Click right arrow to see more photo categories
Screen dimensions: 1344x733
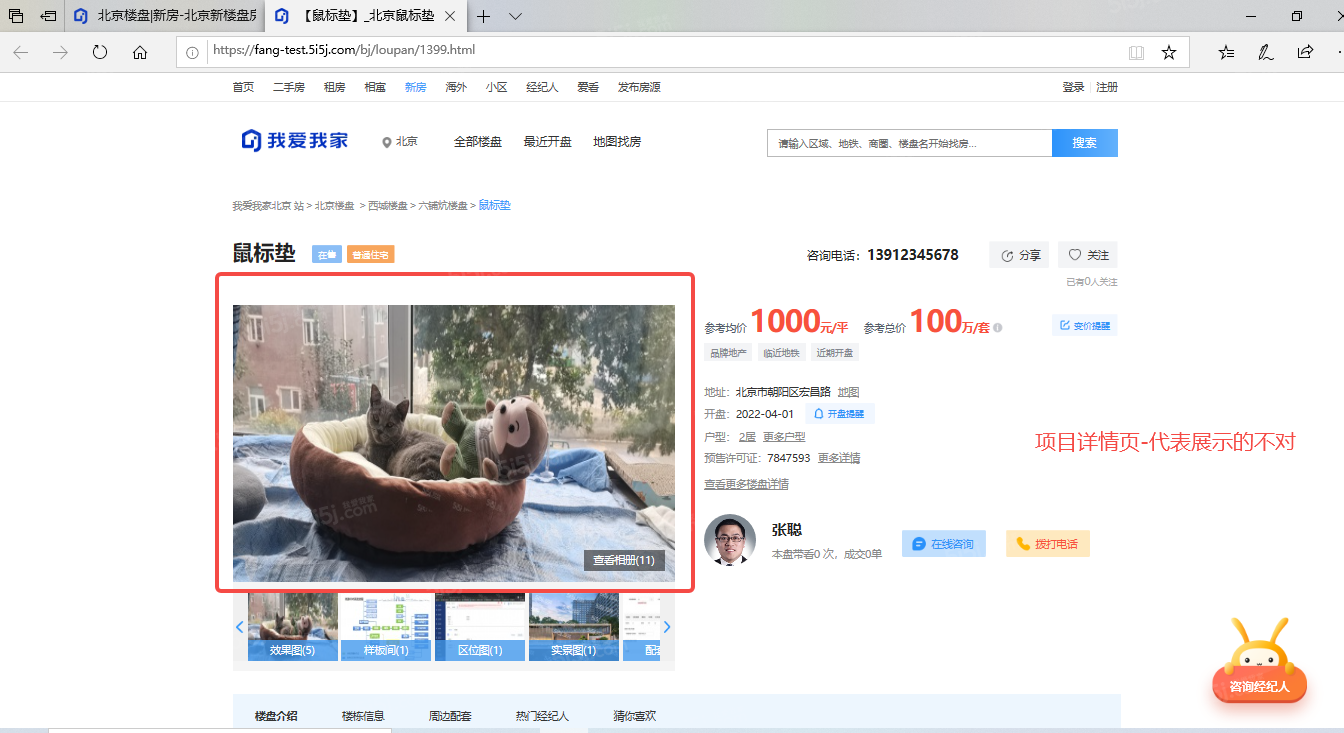click(x=667, y=626)
